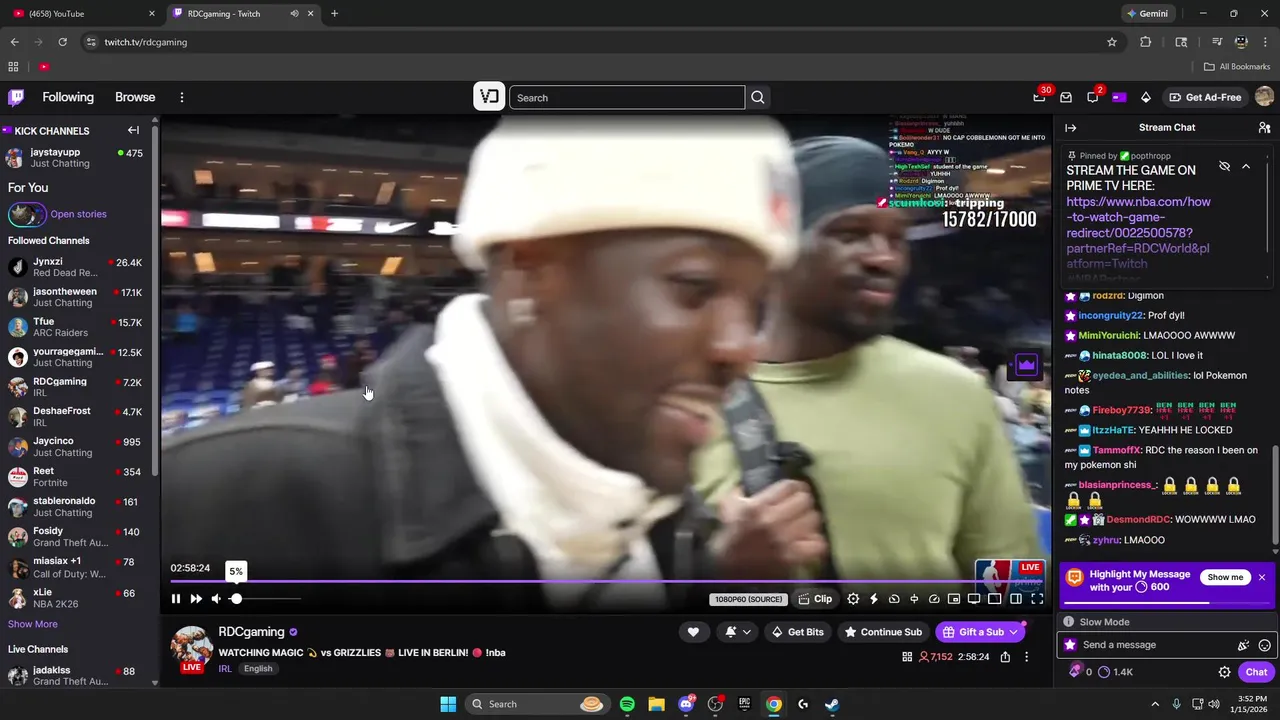Collapse the left channels sidebar arrow
Screen dimensions: 1280x720
pos(133,130)
